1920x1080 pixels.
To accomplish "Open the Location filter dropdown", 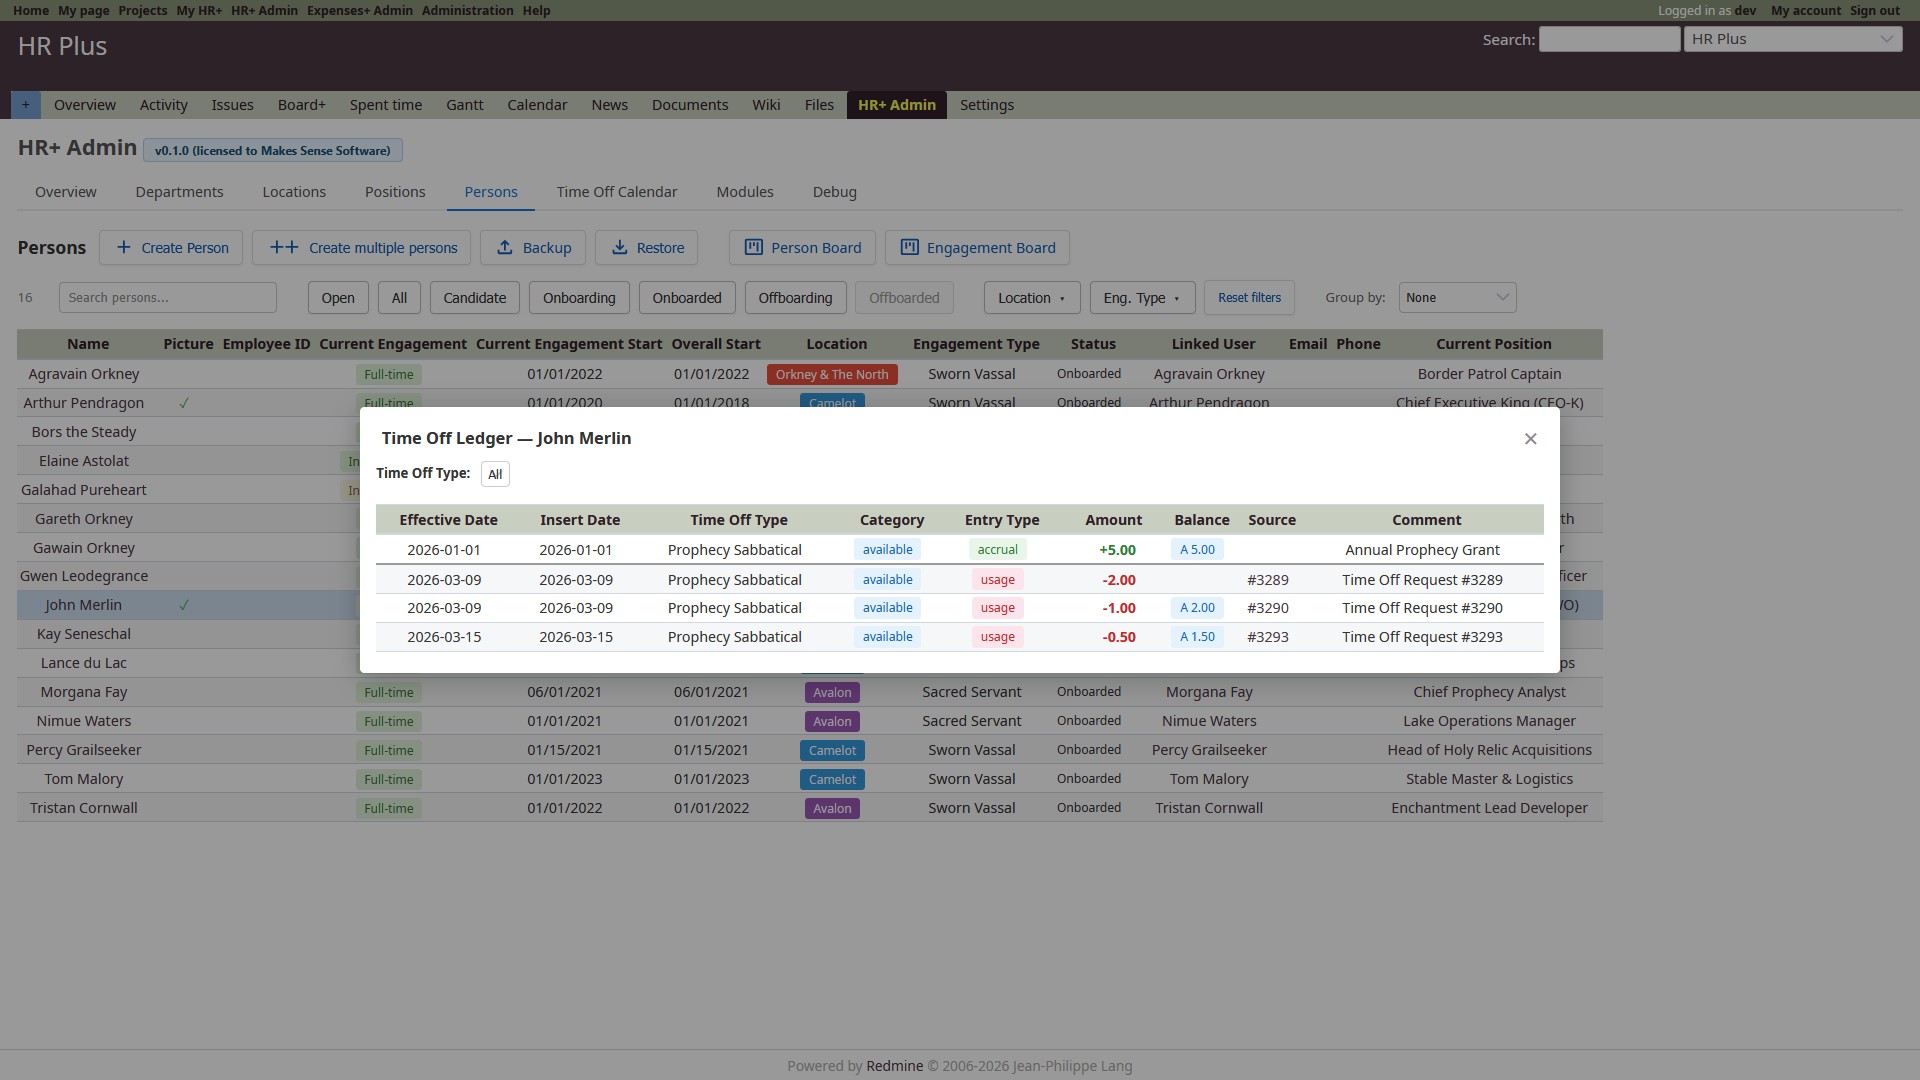I will pos(1031,298).
